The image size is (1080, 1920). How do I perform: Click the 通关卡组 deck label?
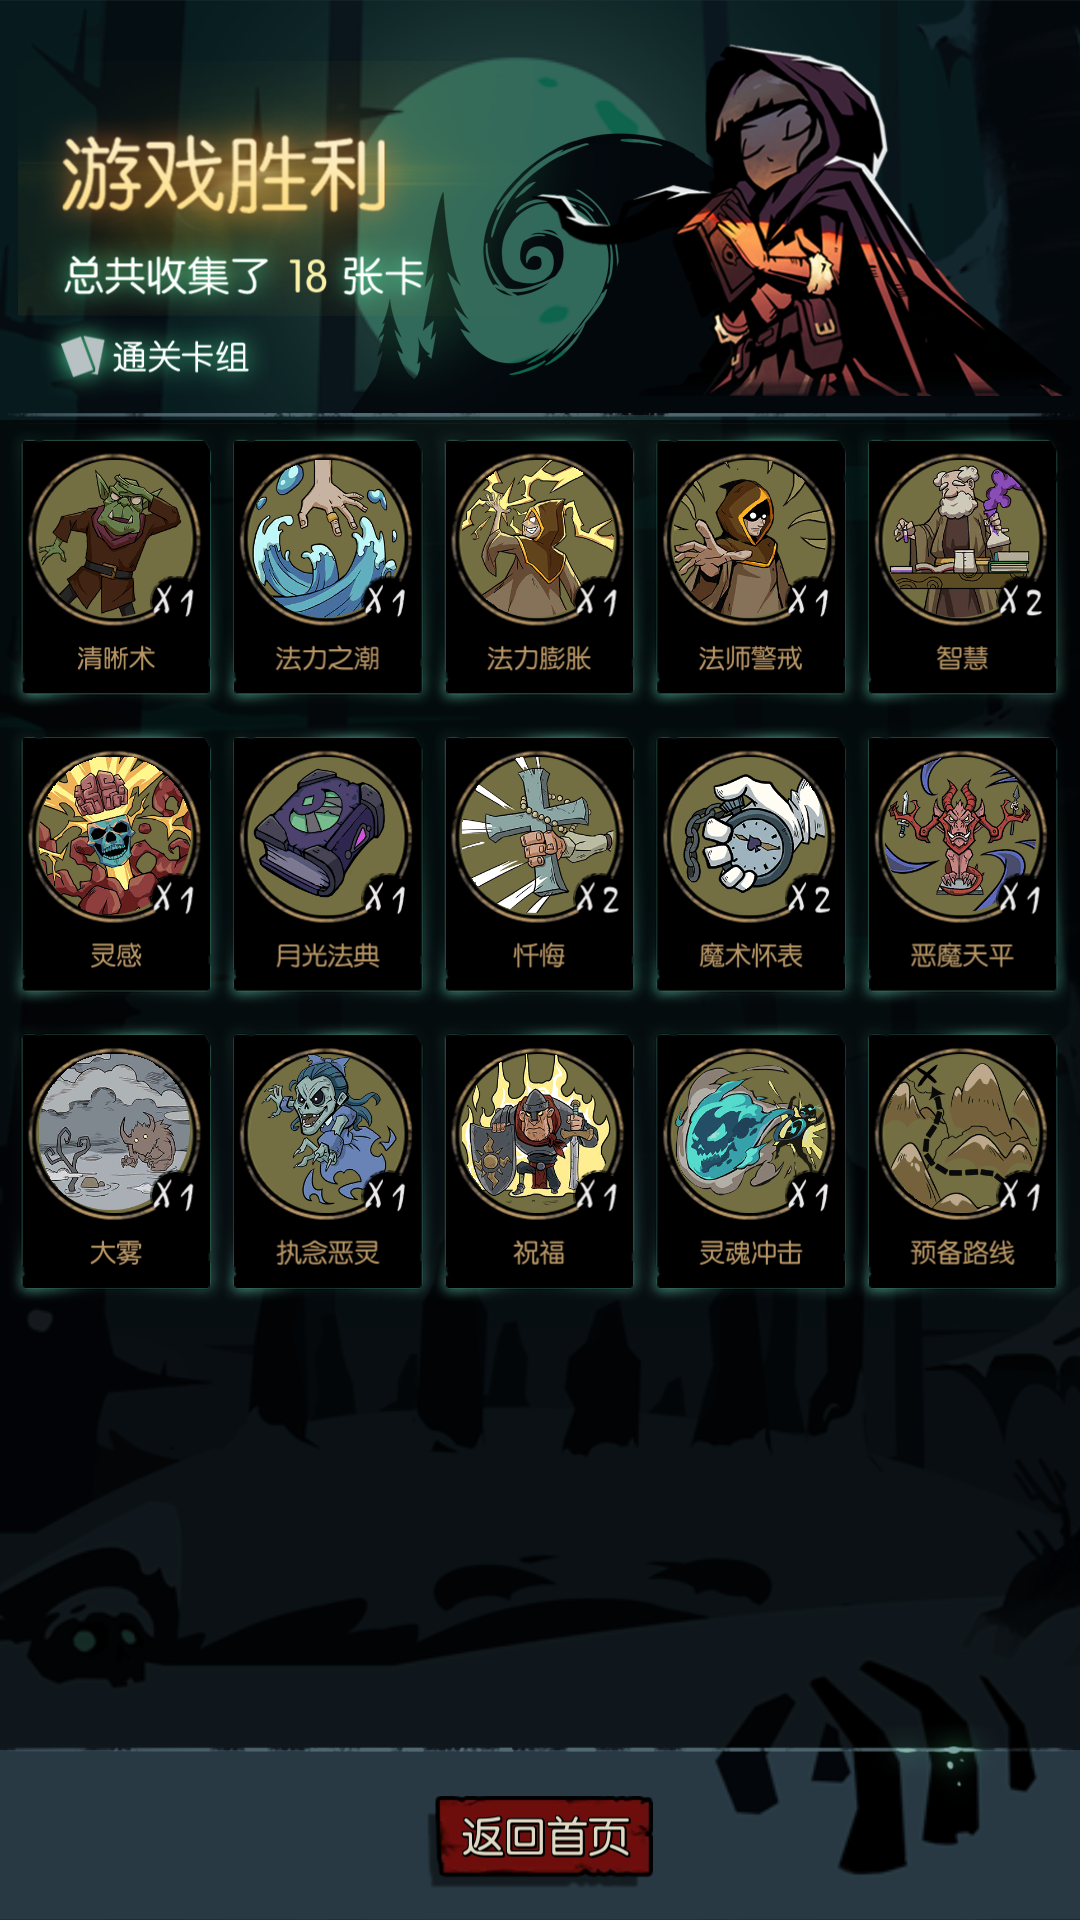(180, 357)
